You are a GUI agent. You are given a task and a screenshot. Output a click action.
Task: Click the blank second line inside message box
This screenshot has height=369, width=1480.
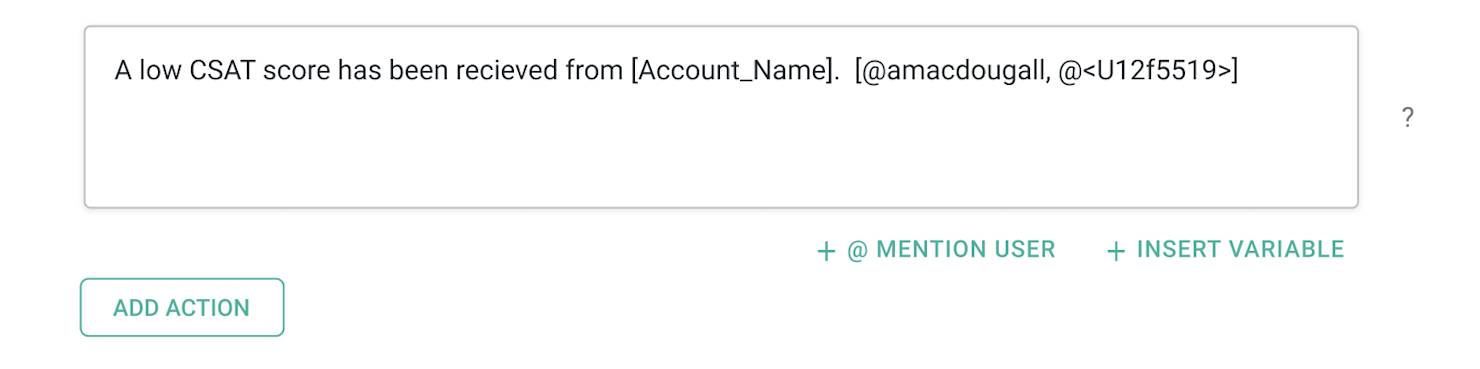[x=720, y=115]
